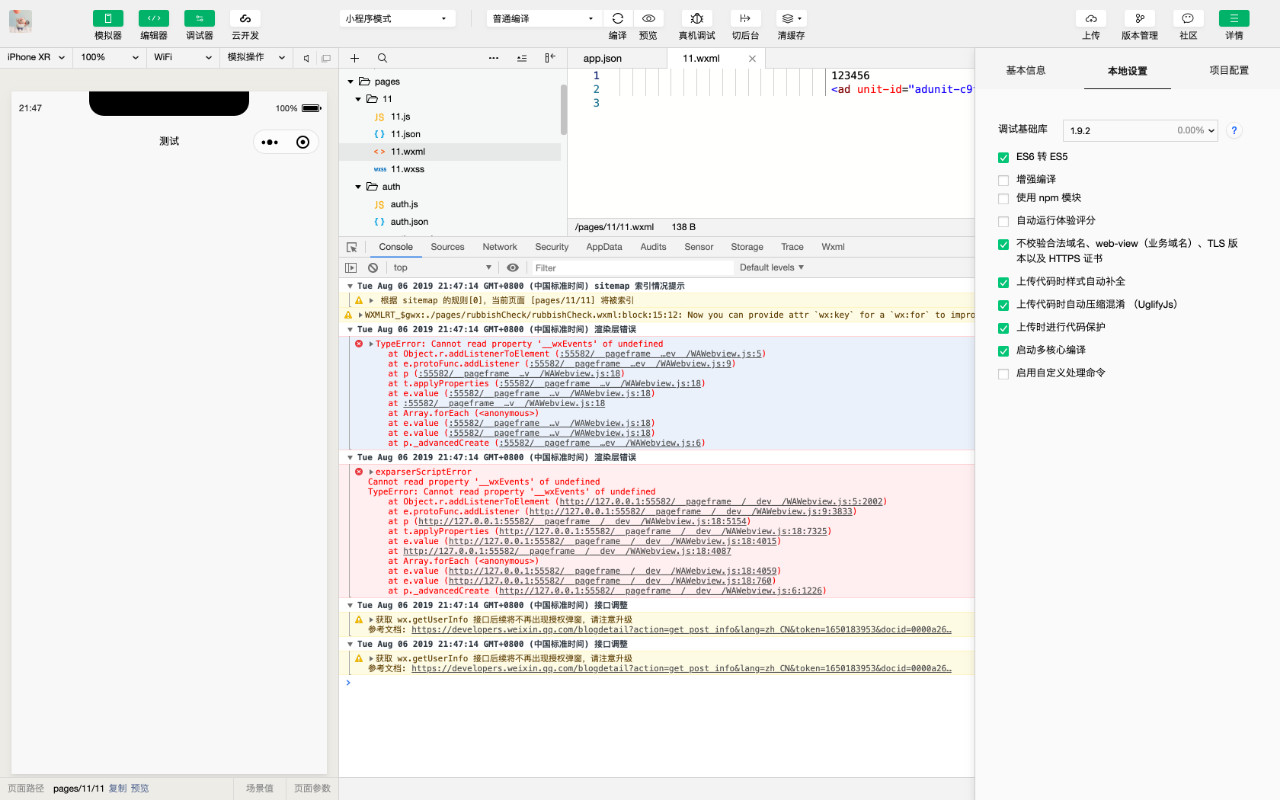
Task: Click the user avatar in the toolbar
Action: click(20, 21)
